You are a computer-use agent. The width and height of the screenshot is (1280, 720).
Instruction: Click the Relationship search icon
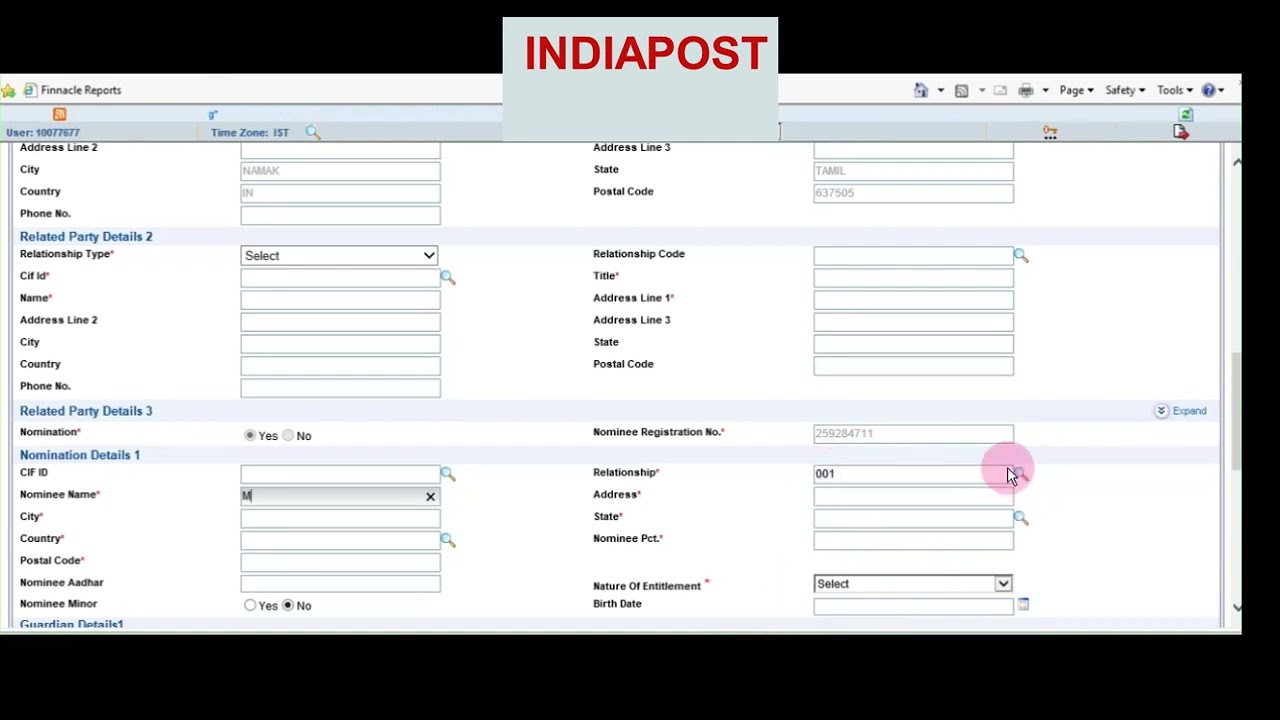(x=1021, y=474)
